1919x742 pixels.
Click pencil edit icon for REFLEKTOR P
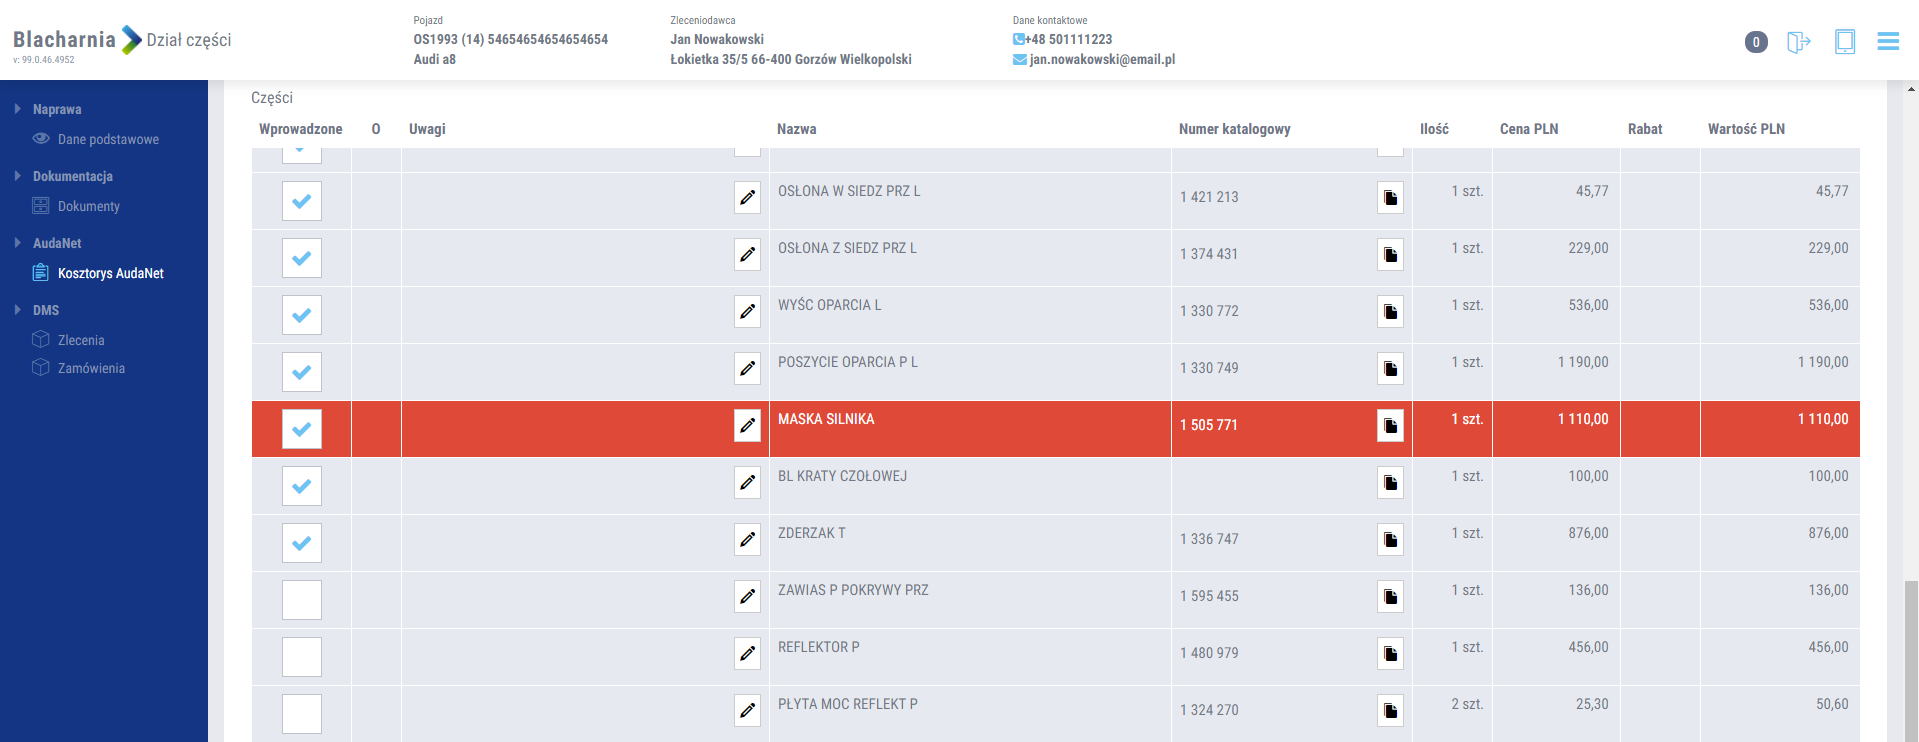click(x=747, y=654)
